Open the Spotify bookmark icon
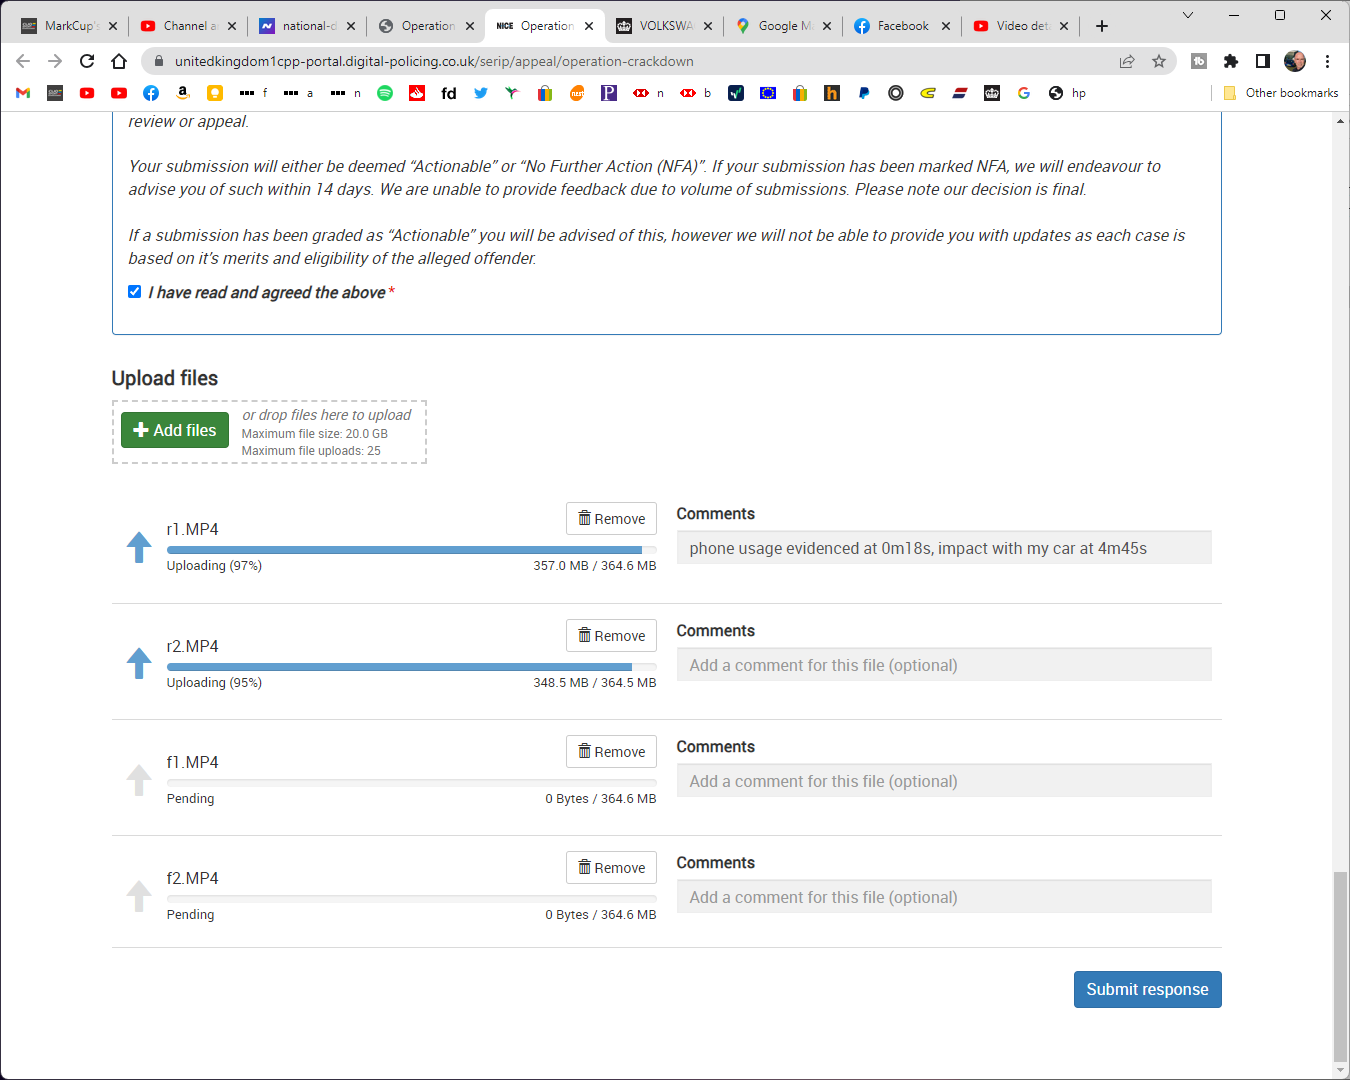 click(x=385, y=93)
